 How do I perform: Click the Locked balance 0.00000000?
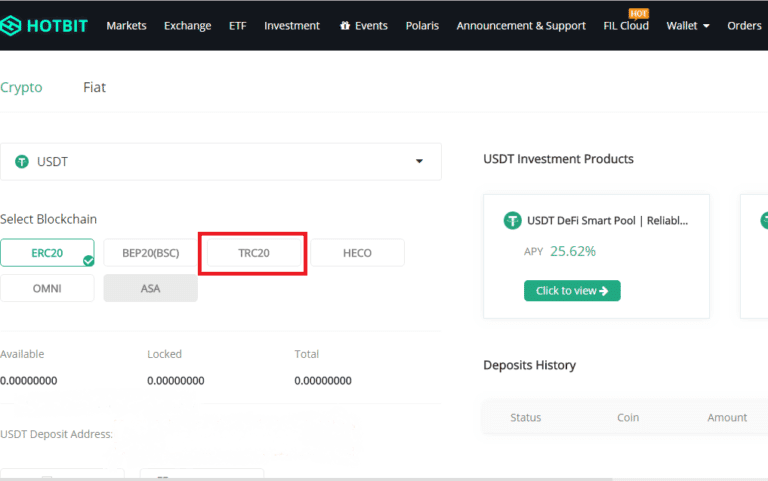pos(176,381)
